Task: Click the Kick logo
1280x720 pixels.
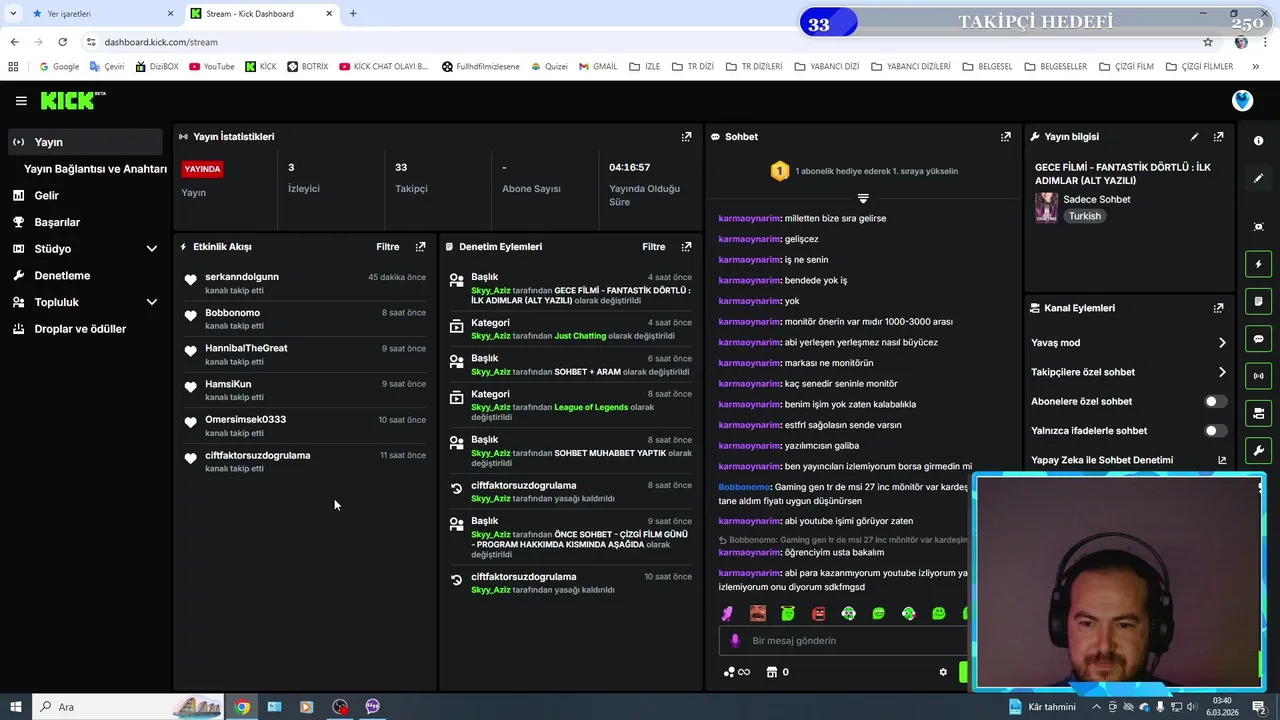Action: tap(72, 100)
